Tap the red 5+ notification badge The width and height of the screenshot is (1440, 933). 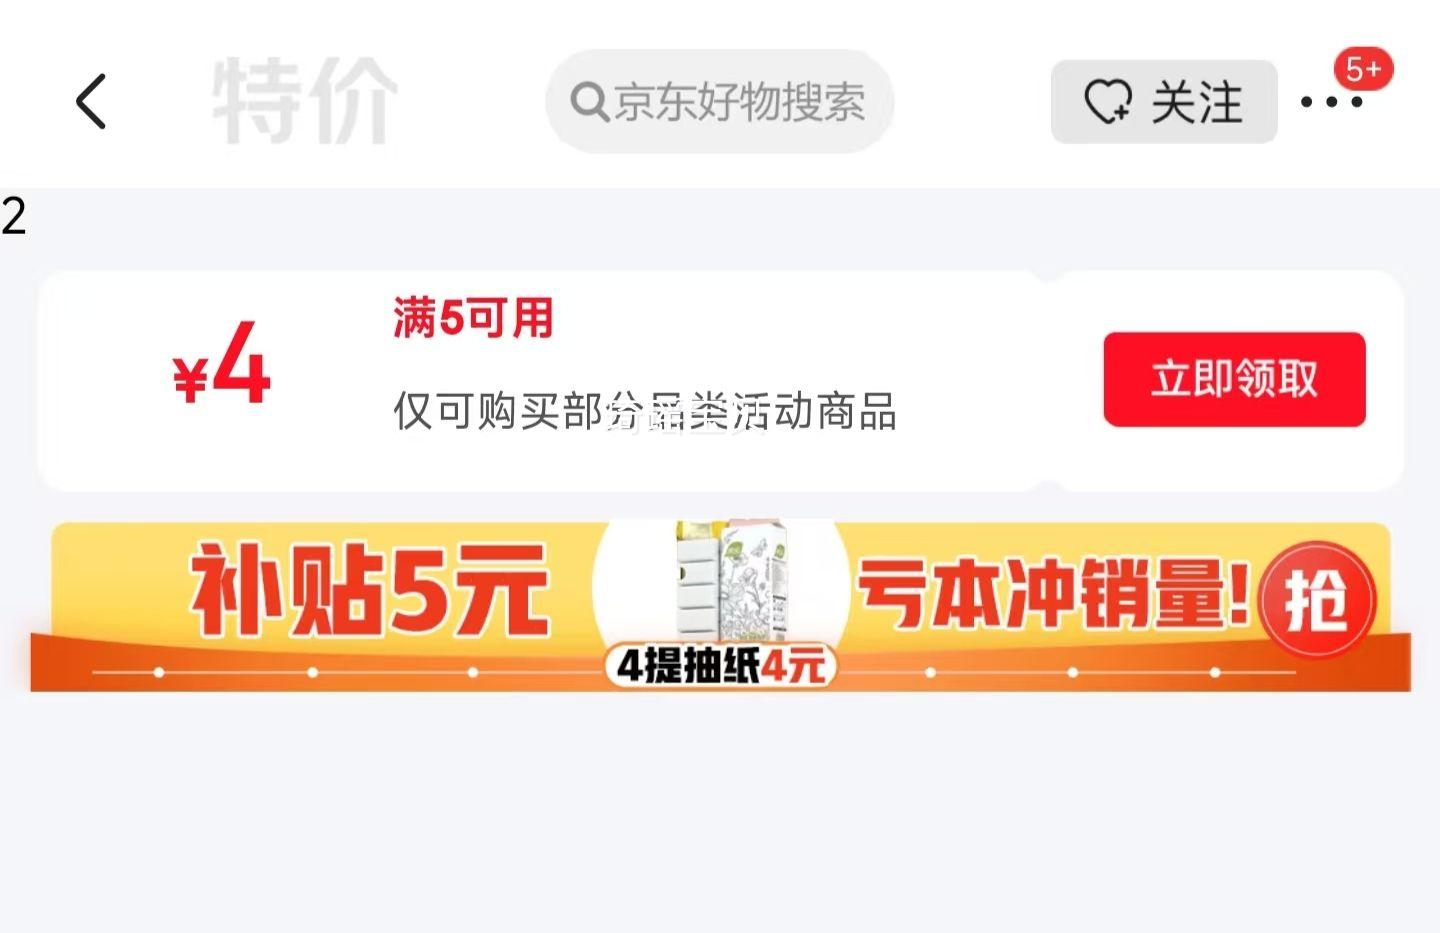tap(1363, 69)
